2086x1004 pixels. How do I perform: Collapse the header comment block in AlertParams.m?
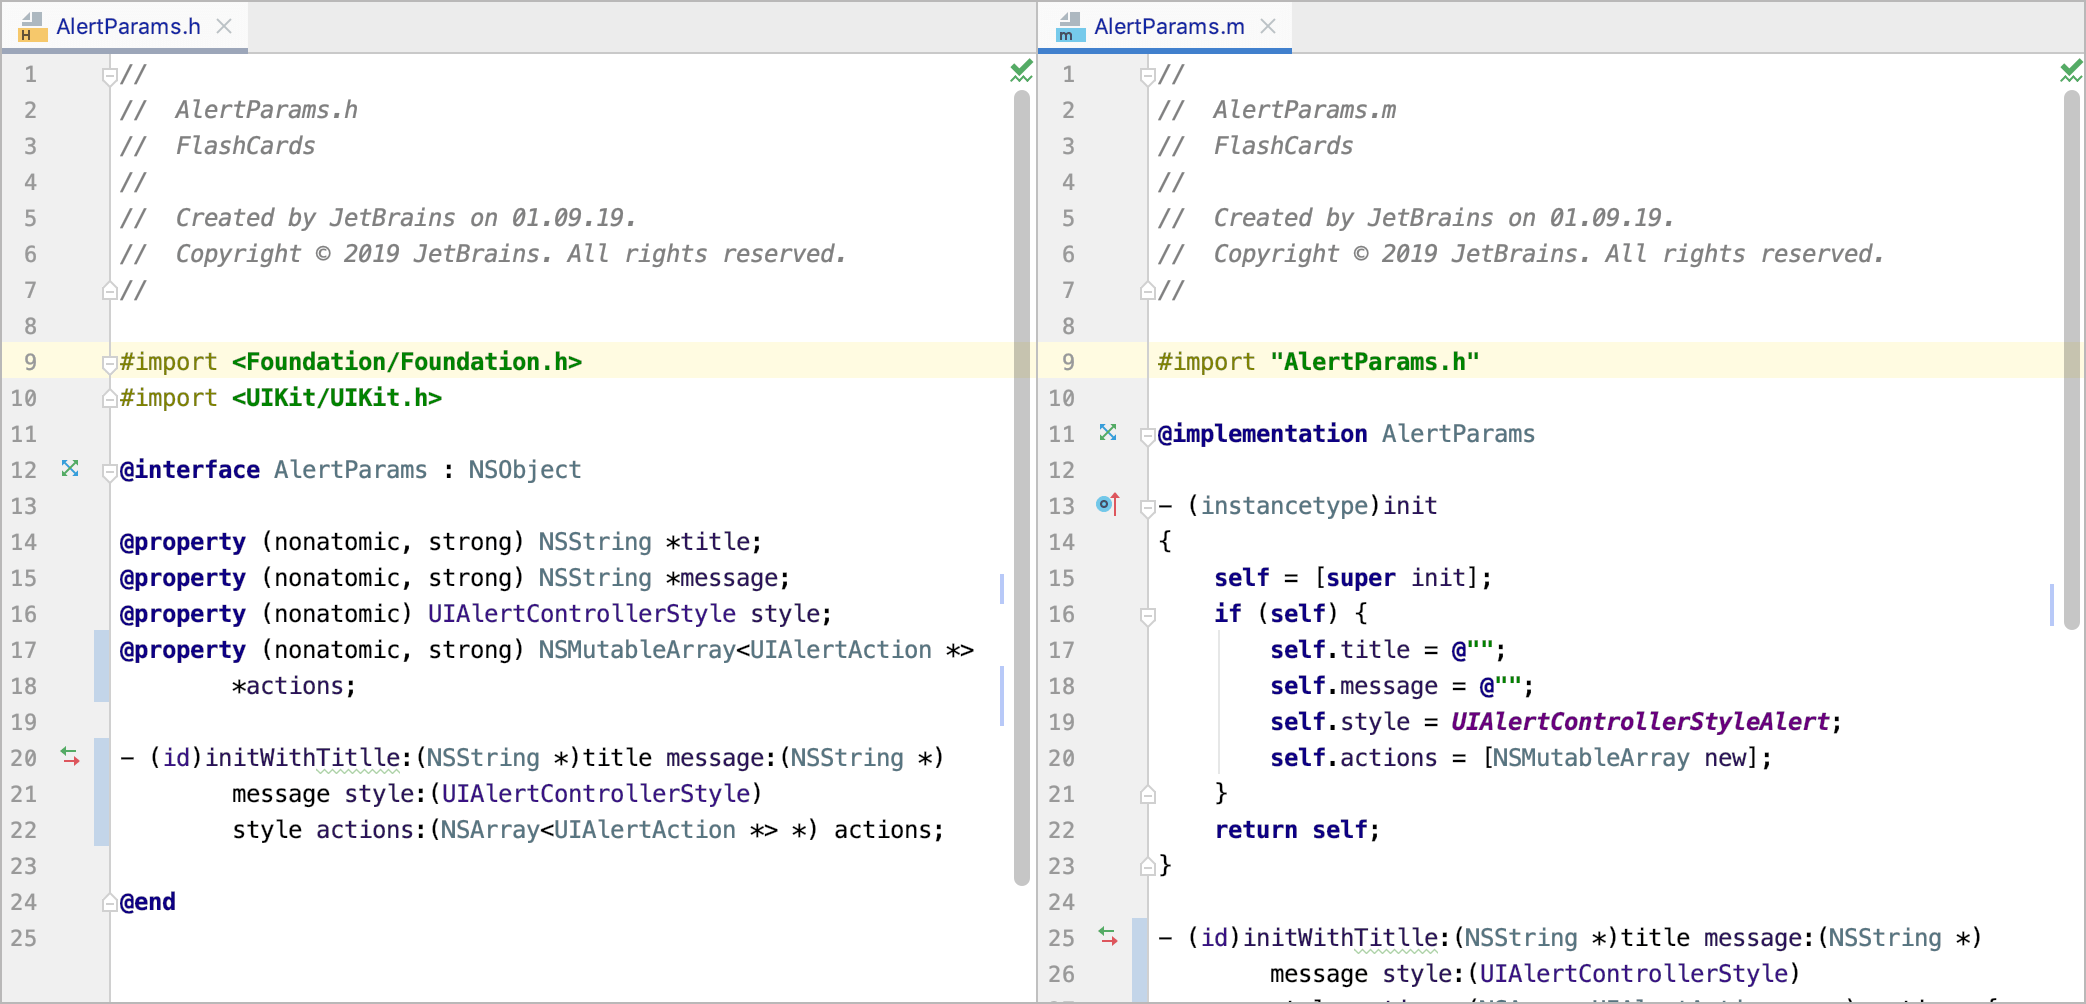[x=1148, y=76]
